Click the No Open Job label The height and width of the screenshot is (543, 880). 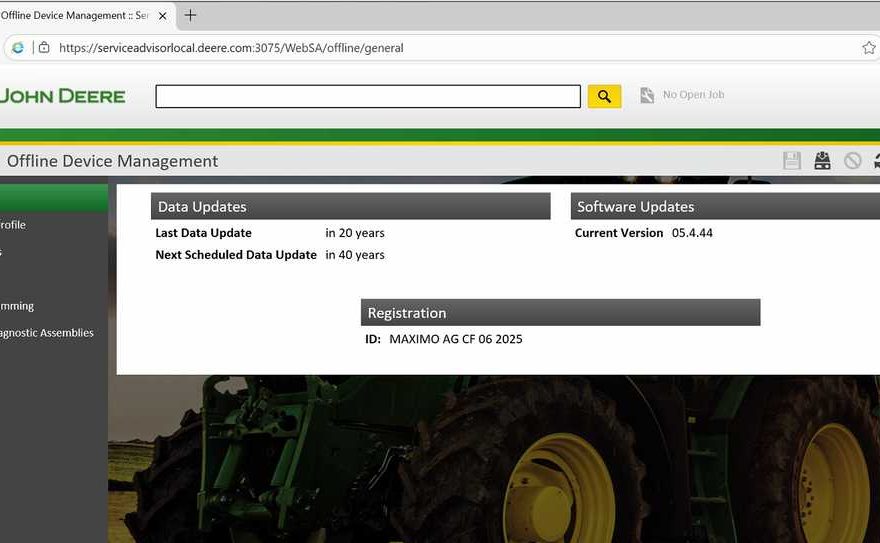[x=693, y=95]
